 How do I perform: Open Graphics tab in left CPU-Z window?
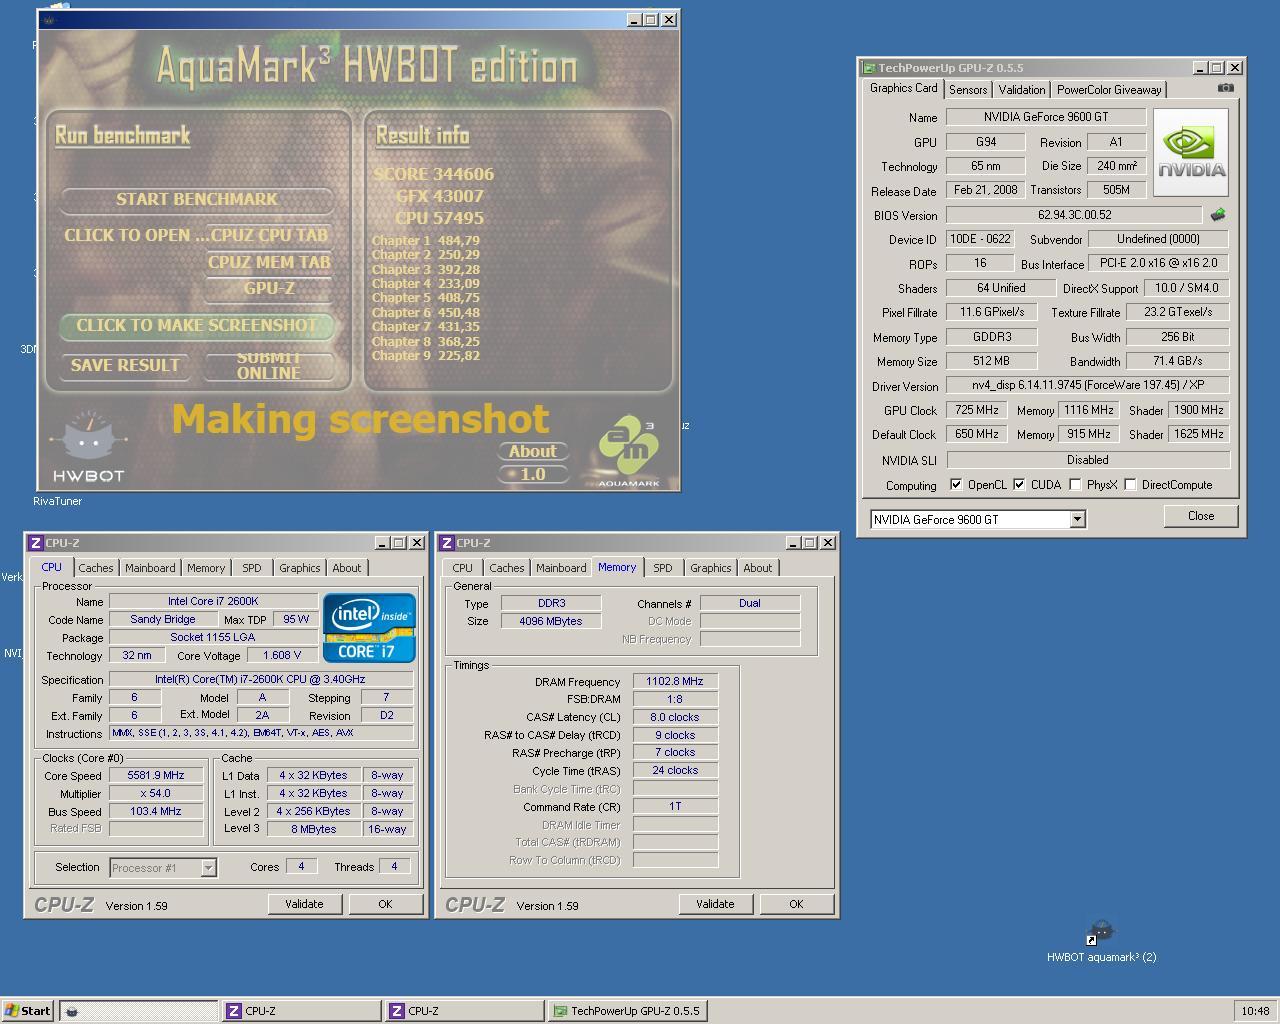pyautogui.click(x=300, y=568)
